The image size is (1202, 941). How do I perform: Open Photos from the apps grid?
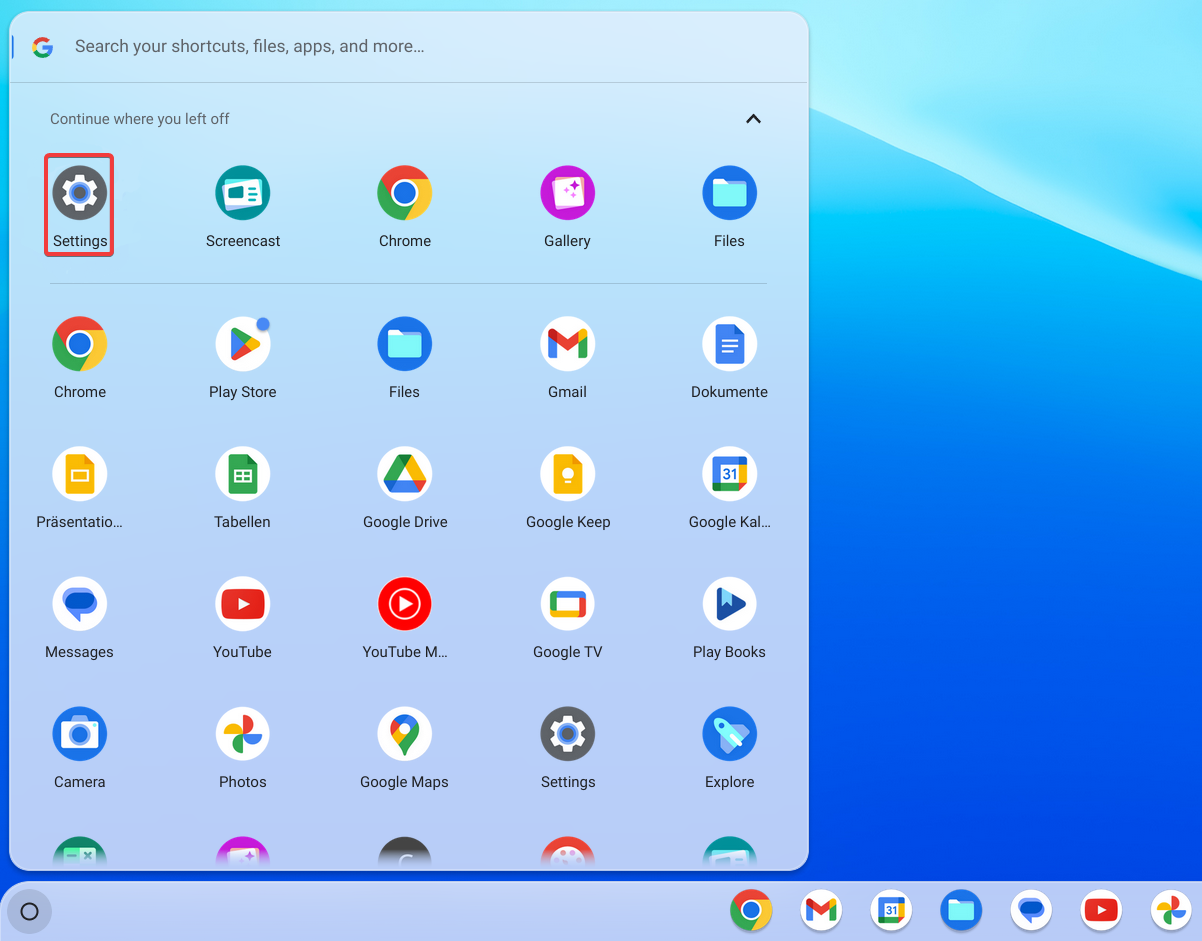tap(242, 748)
